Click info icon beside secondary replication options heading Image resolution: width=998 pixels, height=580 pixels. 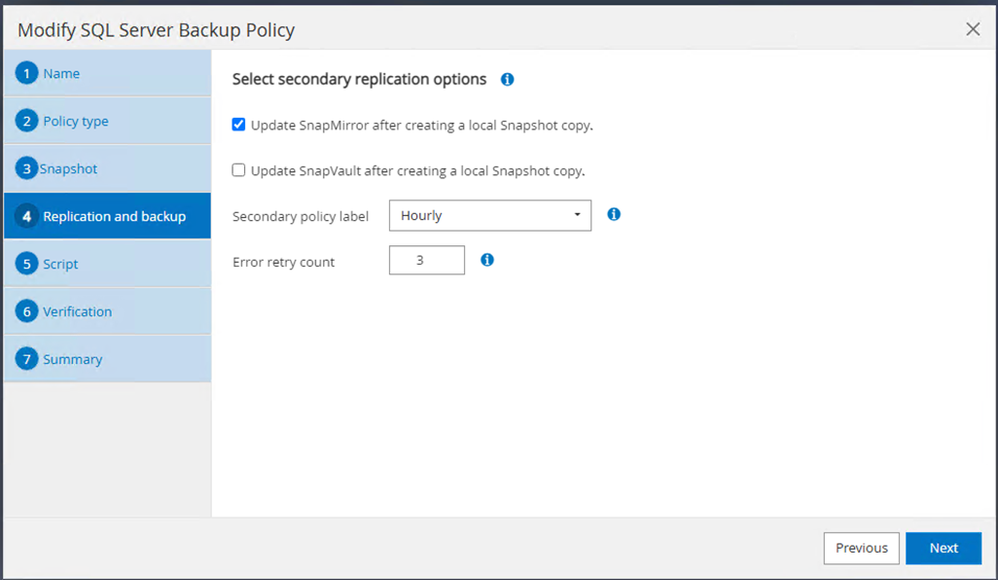click(507, 79)
